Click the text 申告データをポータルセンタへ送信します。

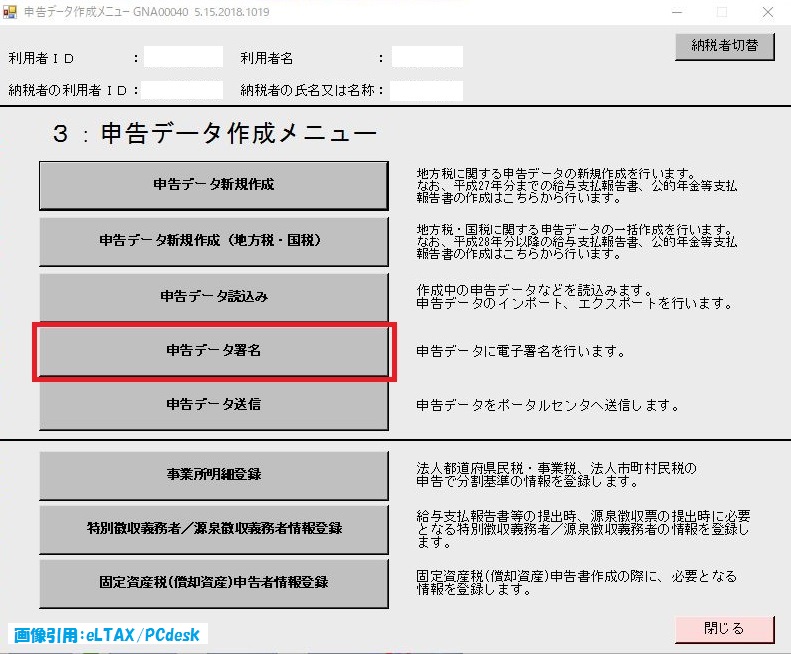click(548, 405)
